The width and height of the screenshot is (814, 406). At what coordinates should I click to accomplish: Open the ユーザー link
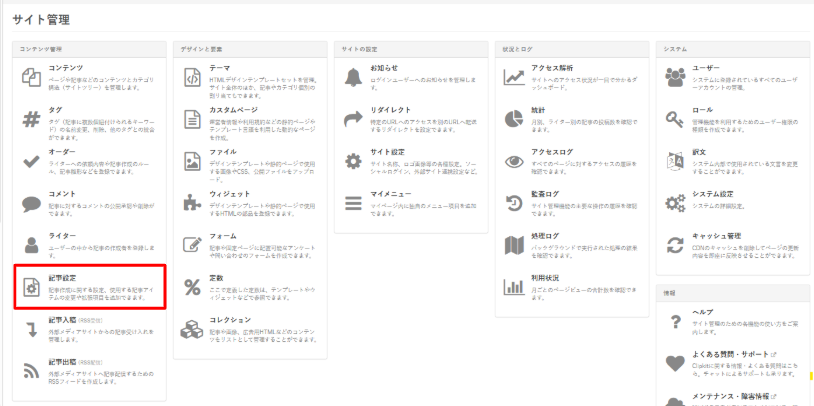pyautogui.click(x=706, y=68)
